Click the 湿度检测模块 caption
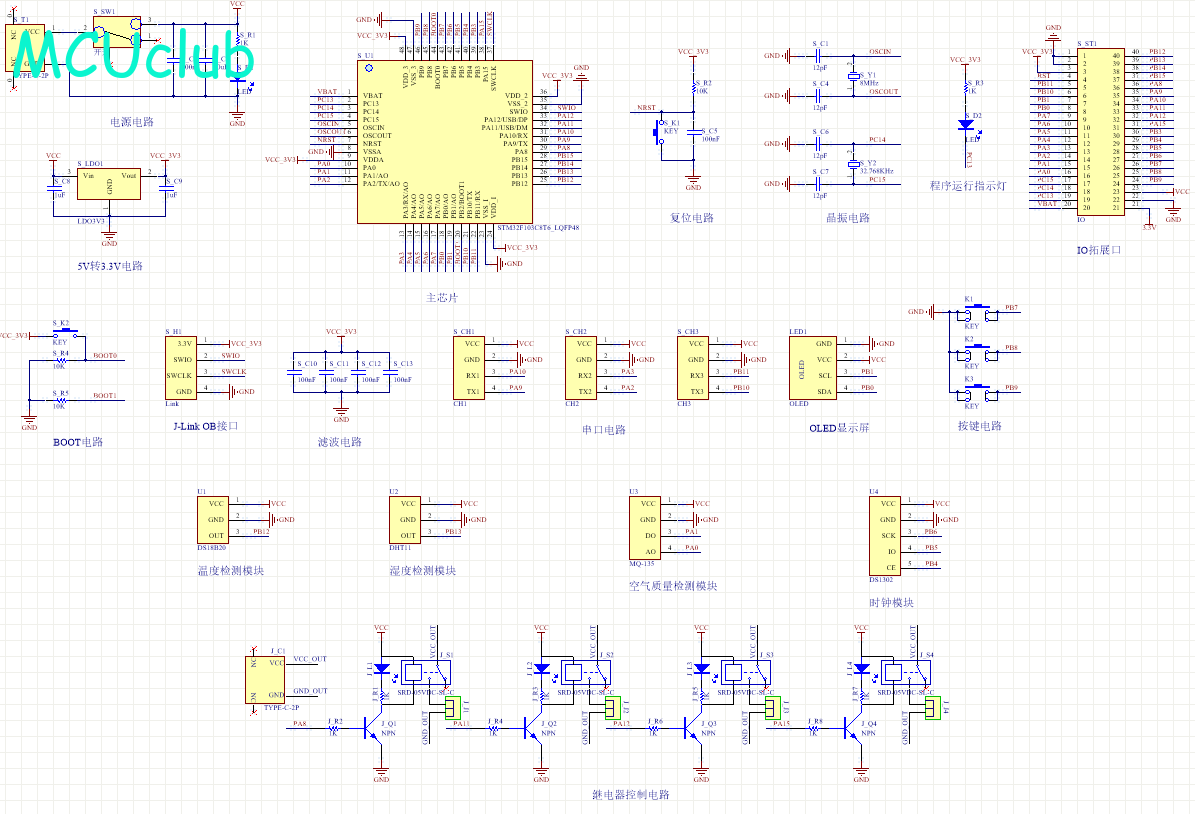 pyautogui.click(x=423, y=570)
